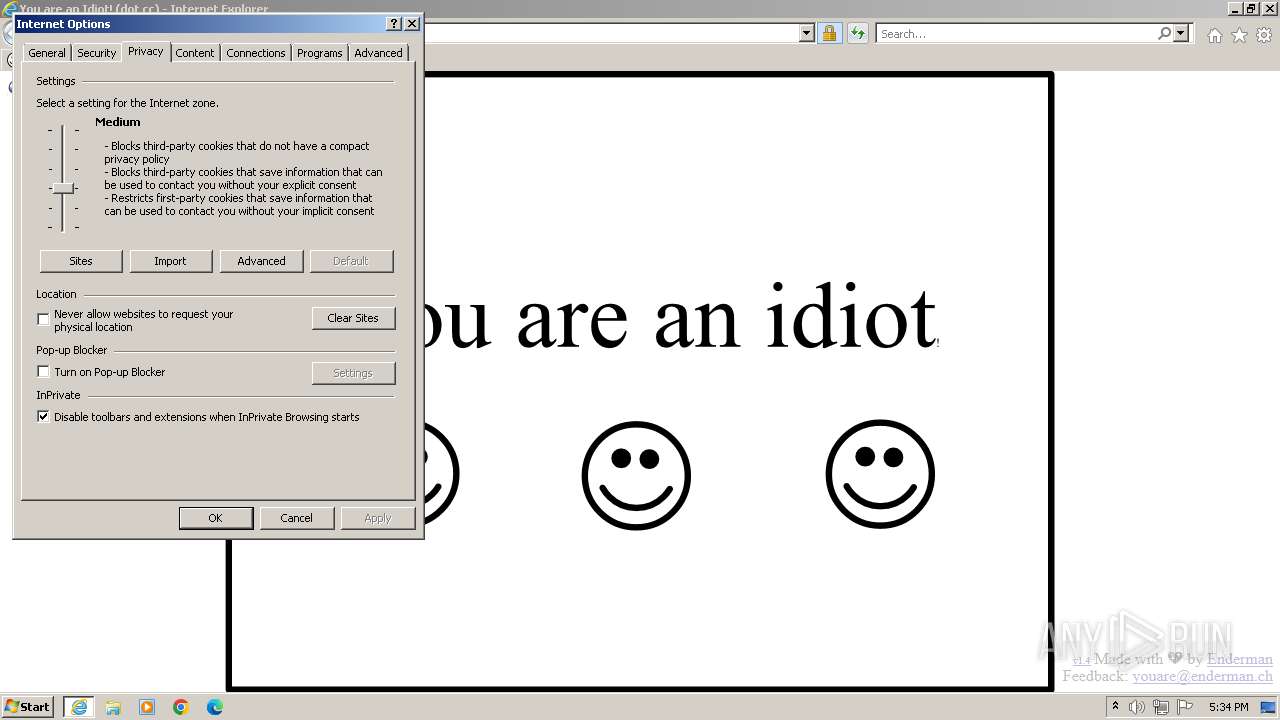
Task: Switch to the General tab
Action: click(x=47, y=53)
